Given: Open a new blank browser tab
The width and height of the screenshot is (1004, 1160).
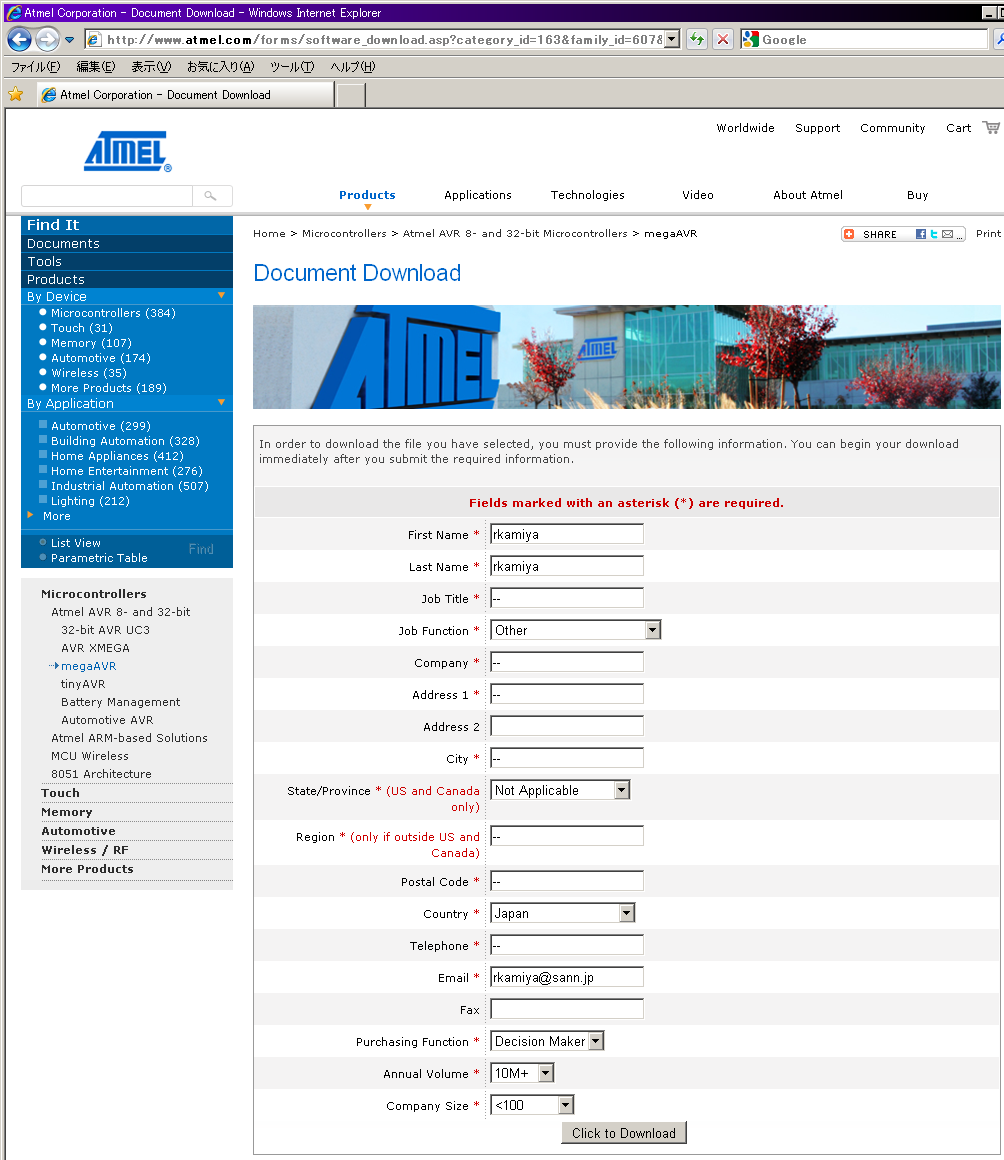Looking at the screenshot, I should tap(351, 95).
